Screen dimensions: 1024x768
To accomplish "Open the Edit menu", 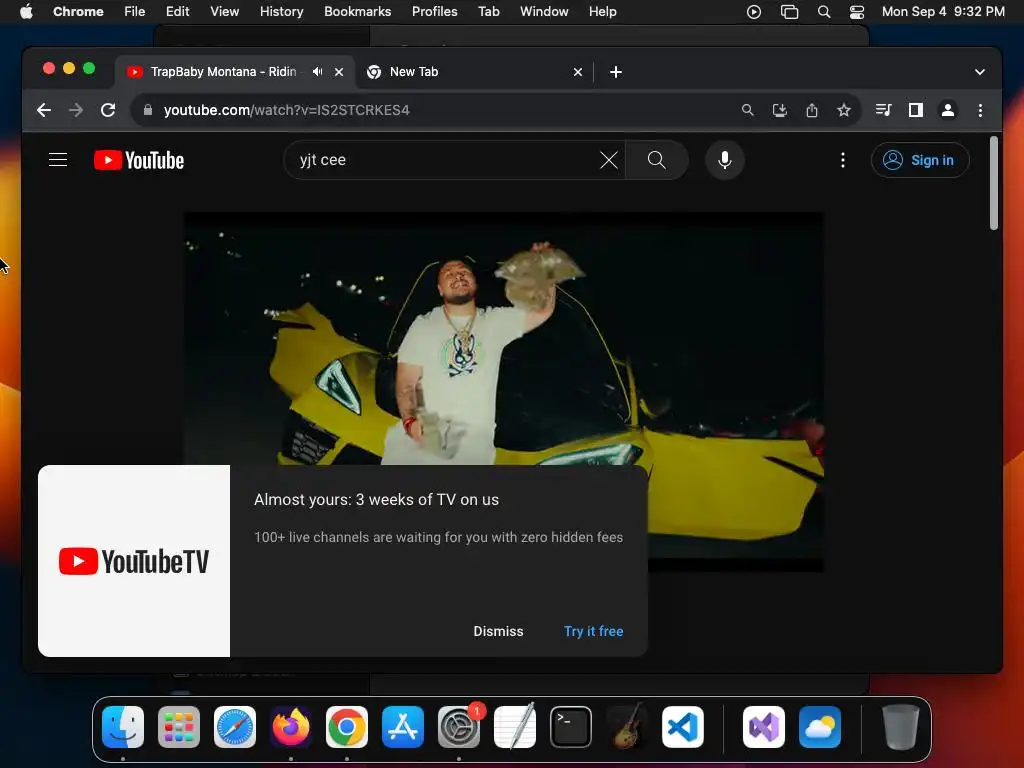I will [x=177, y=12].
